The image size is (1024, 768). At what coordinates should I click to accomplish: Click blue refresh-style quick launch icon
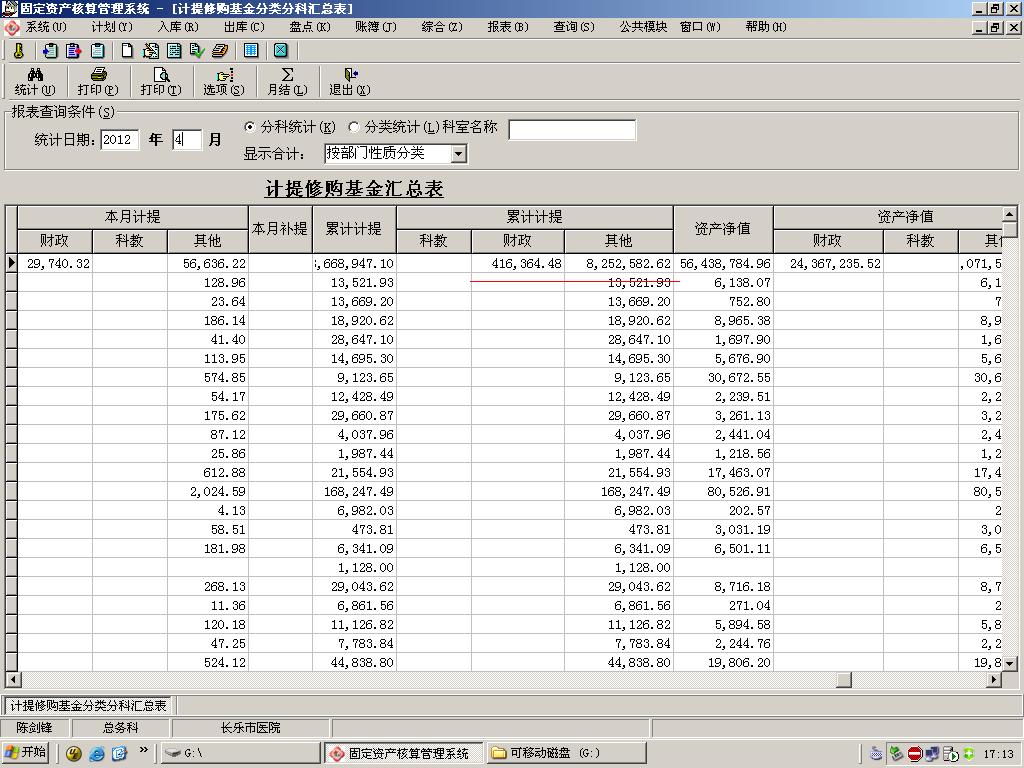click(120, 754)
